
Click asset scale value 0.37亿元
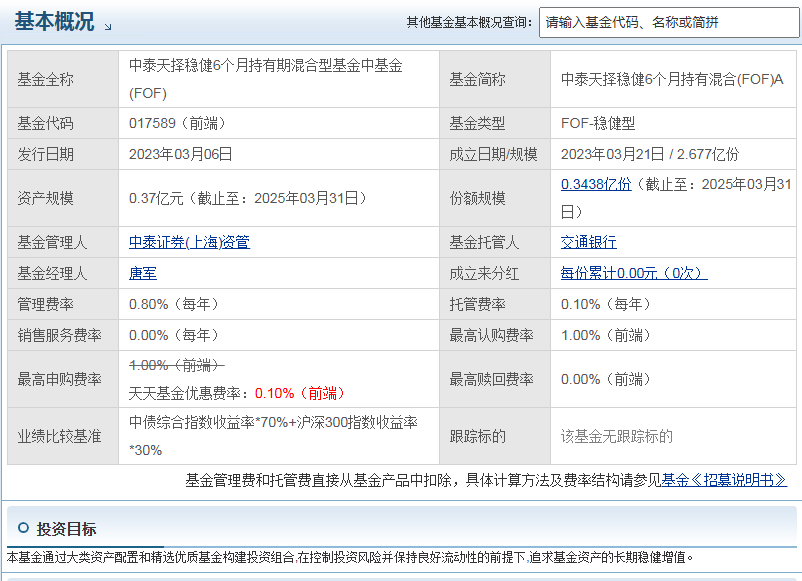pyautogui.click(x=156, y=198)
